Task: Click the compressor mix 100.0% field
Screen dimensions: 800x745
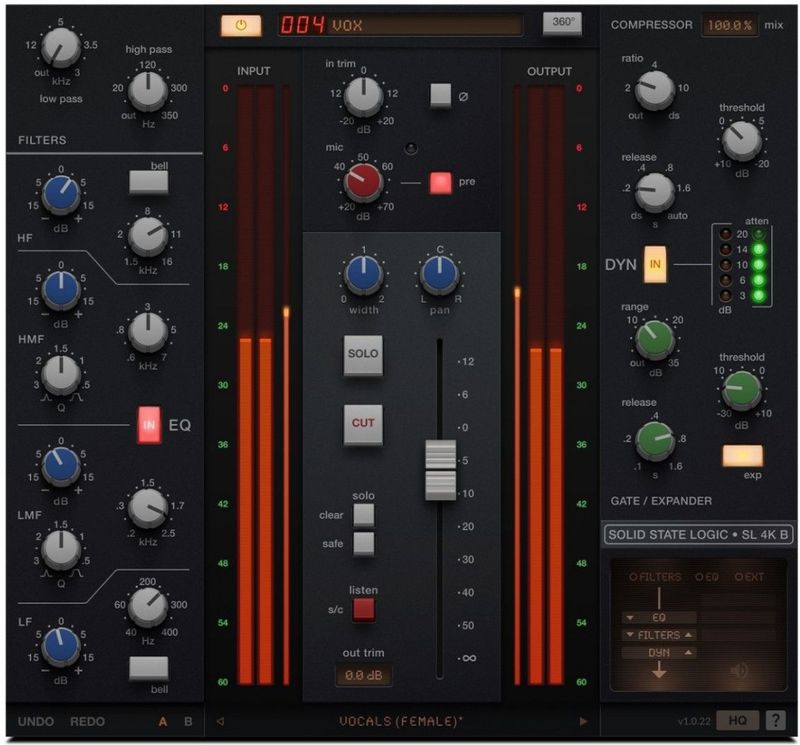Action: point(730,25)
